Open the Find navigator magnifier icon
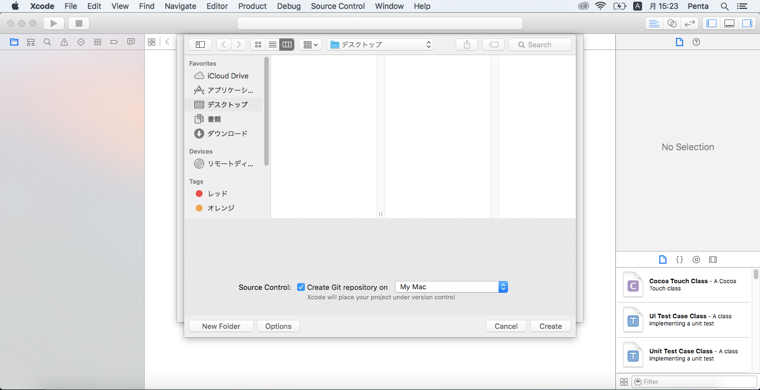760x390 pixels. click(x=48, y=42)
